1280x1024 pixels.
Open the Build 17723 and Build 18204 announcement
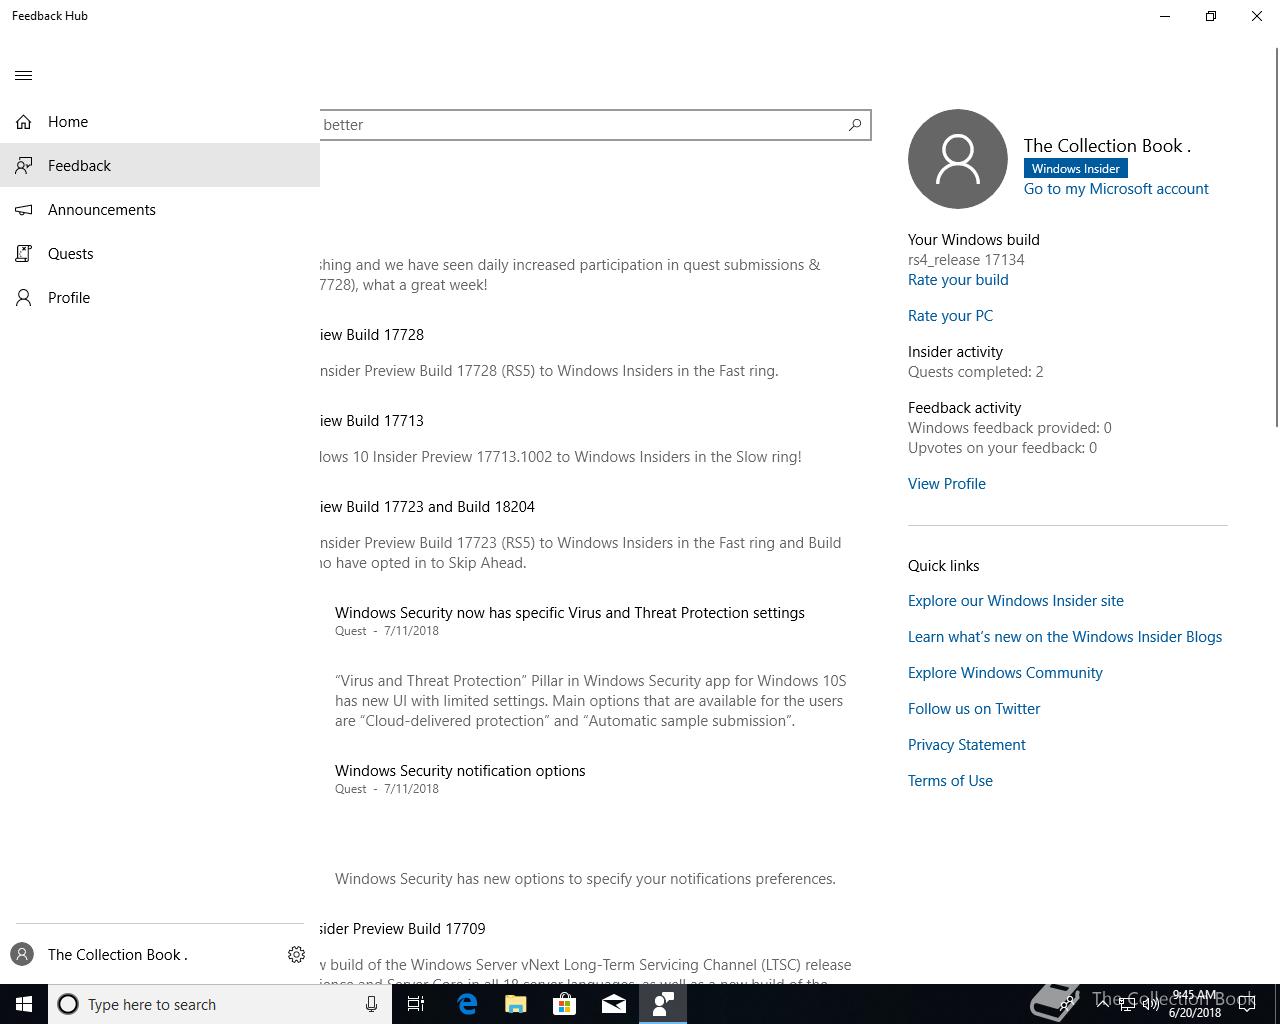tap(428, 507)
